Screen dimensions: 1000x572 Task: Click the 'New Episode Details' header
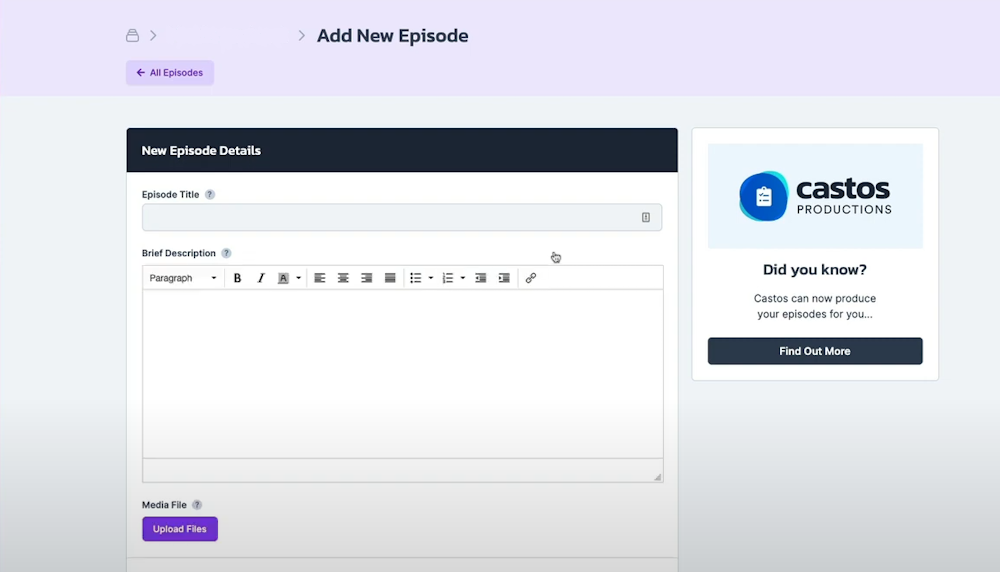coord(201,150)
